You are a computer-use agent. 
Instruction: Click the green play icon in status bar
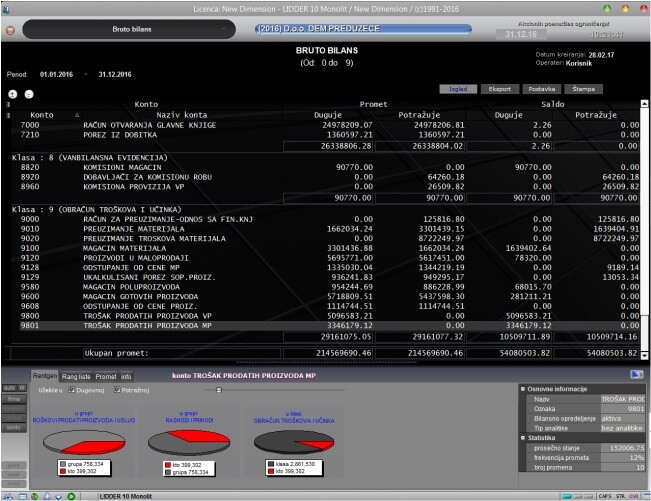(x=71, y=496)
